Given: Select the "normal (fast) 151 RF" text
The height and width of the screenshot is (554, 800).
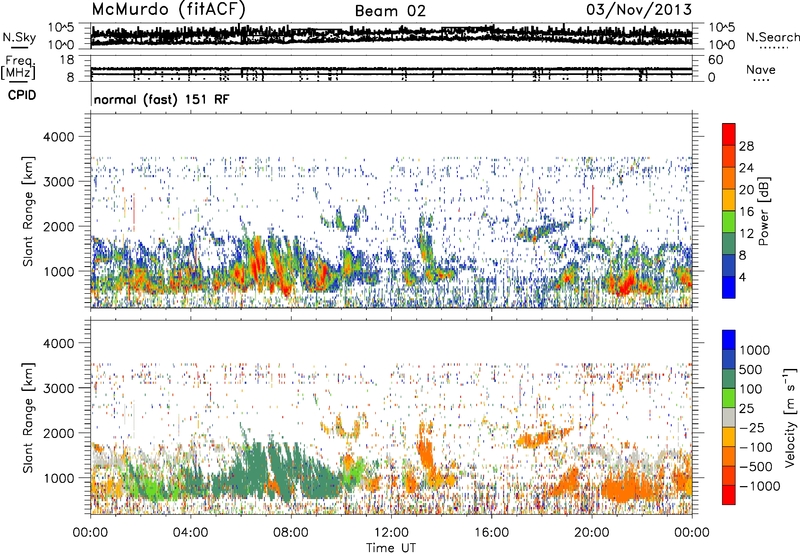Looking at the screenshot, I should coord(162,99).
